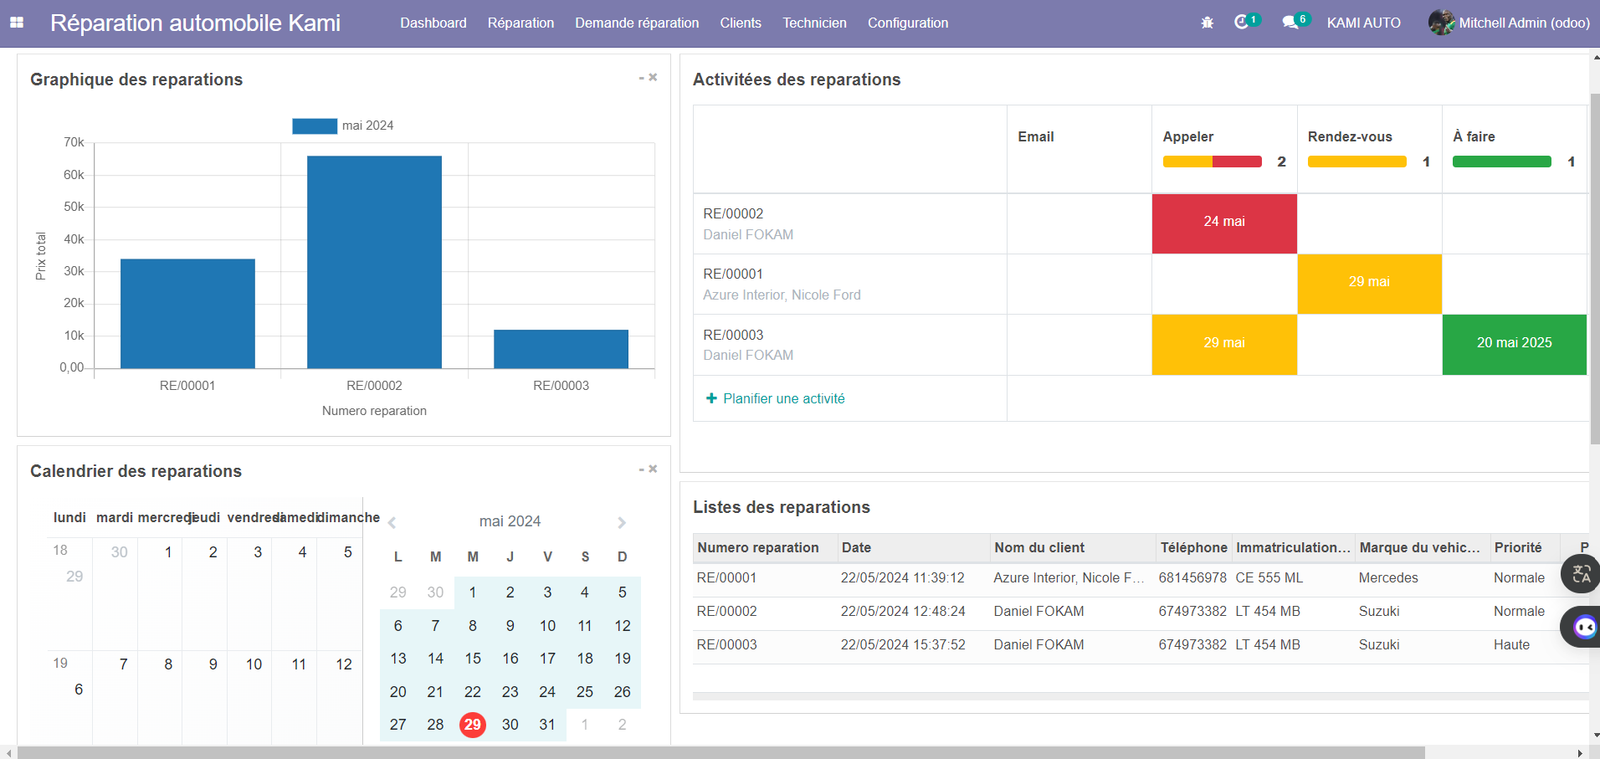Open the activities clock icon
The image size is (1600, 759).
pos(1242,22)
